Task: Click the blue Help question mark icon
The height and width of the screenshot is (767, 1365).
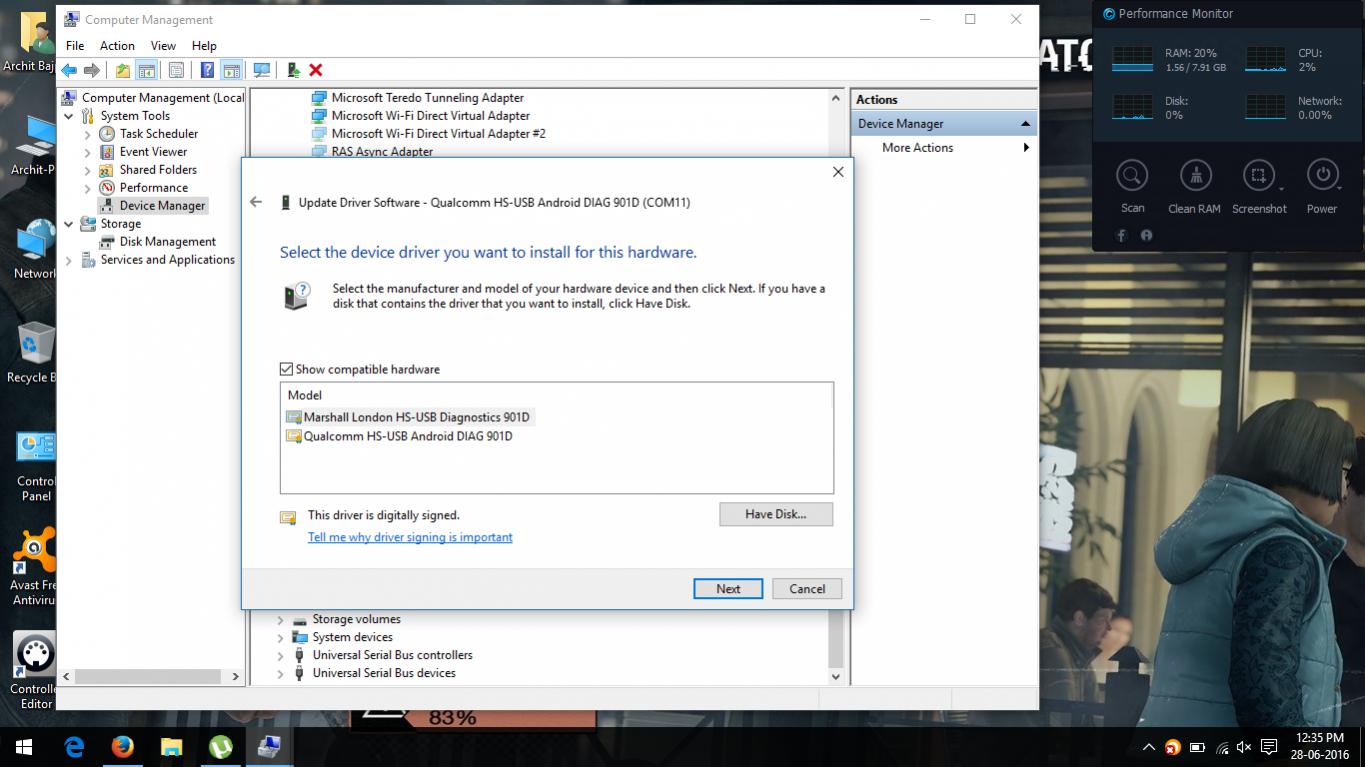Action: tap(207, 70)
